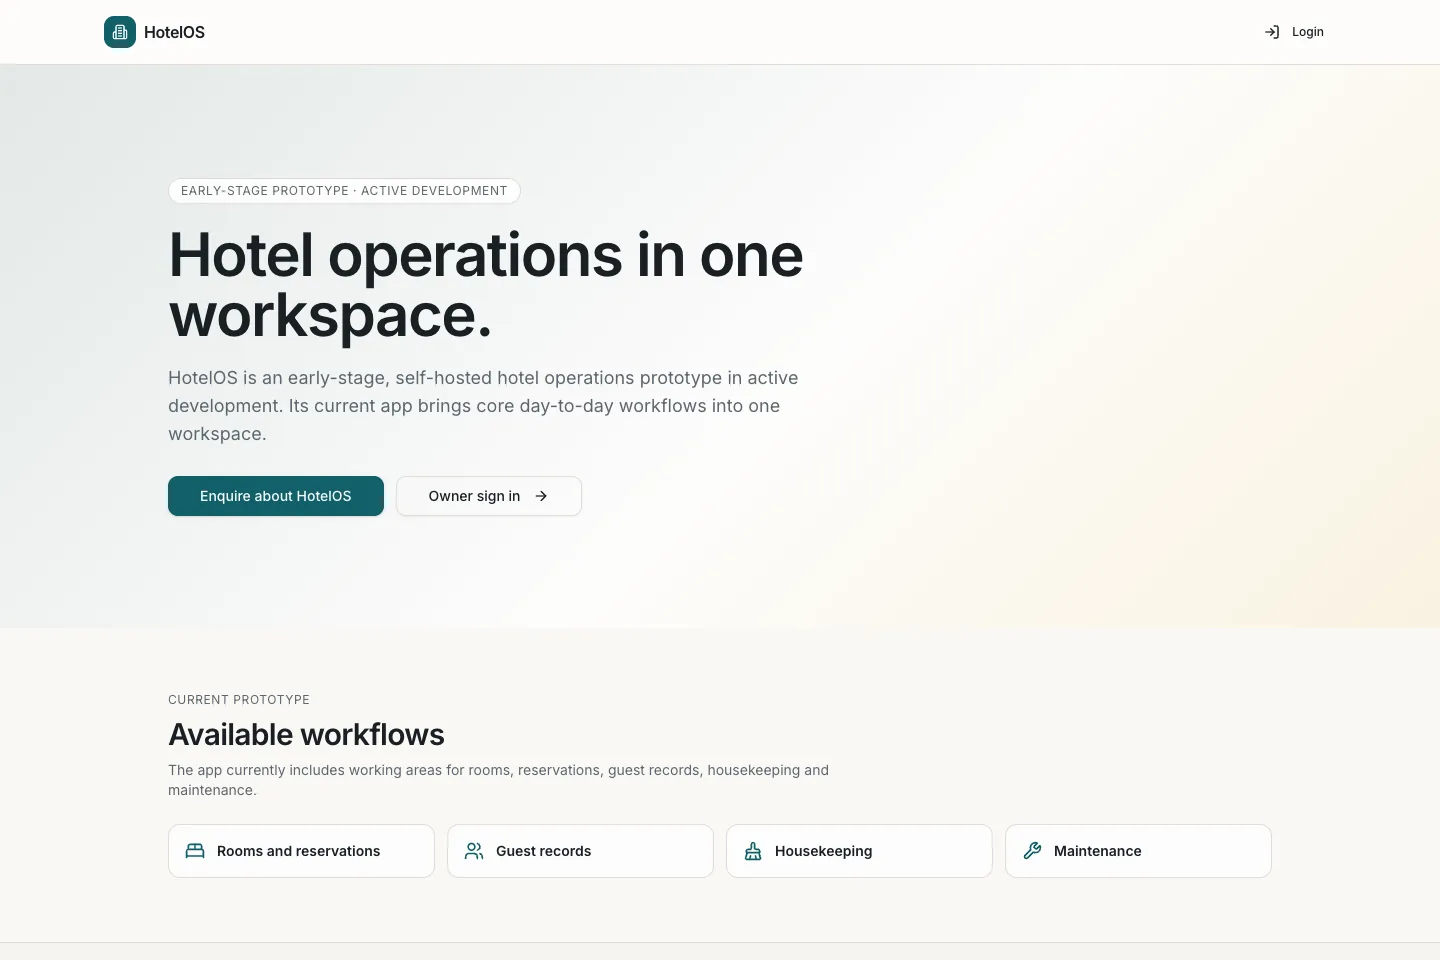Go to home via HotelOS brand name

[174, 32]
